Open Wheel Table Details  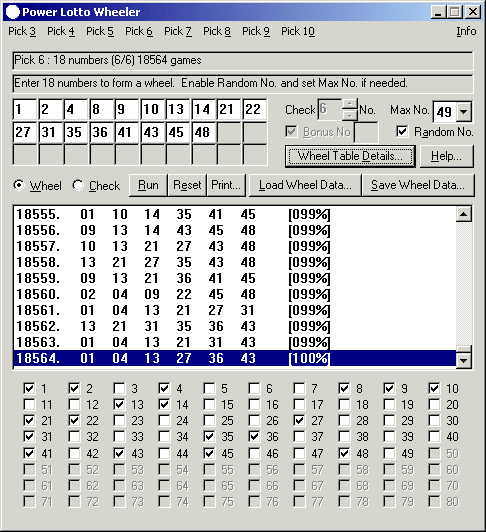click(350, 156)
